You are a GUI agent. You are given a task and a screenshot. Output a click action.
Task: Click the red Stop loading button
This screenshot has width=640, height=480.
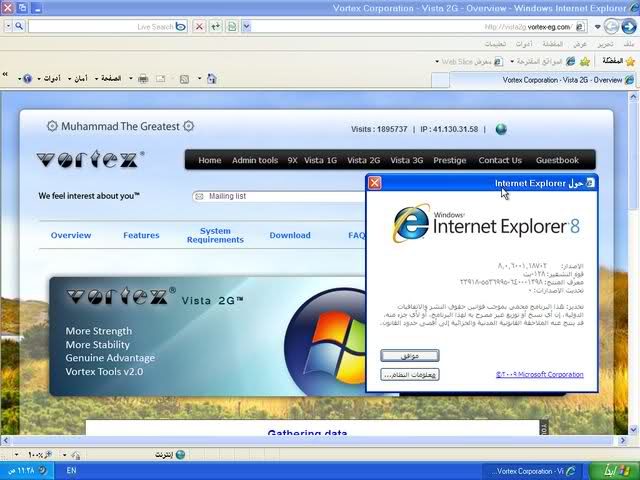(199, 27)
